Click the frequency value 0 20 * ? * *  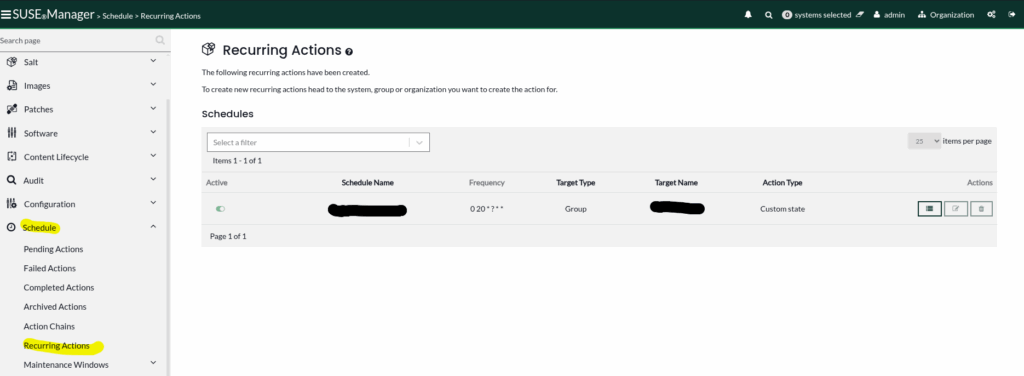487,209
